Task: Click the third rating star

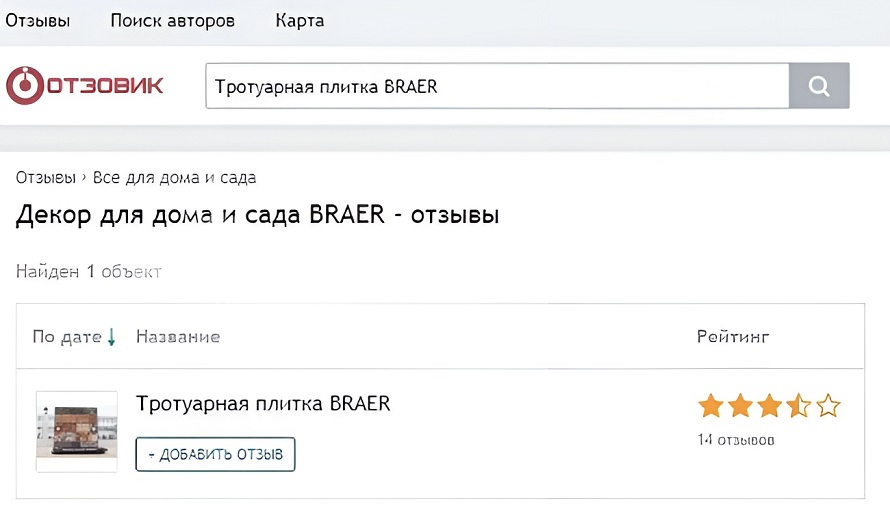Action: coord(770,406)
